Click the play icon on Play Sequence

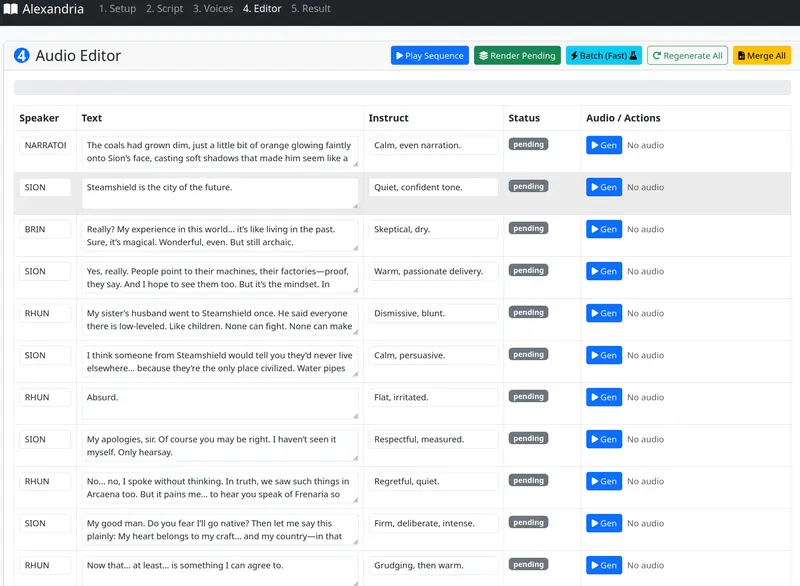coord(400,55)
